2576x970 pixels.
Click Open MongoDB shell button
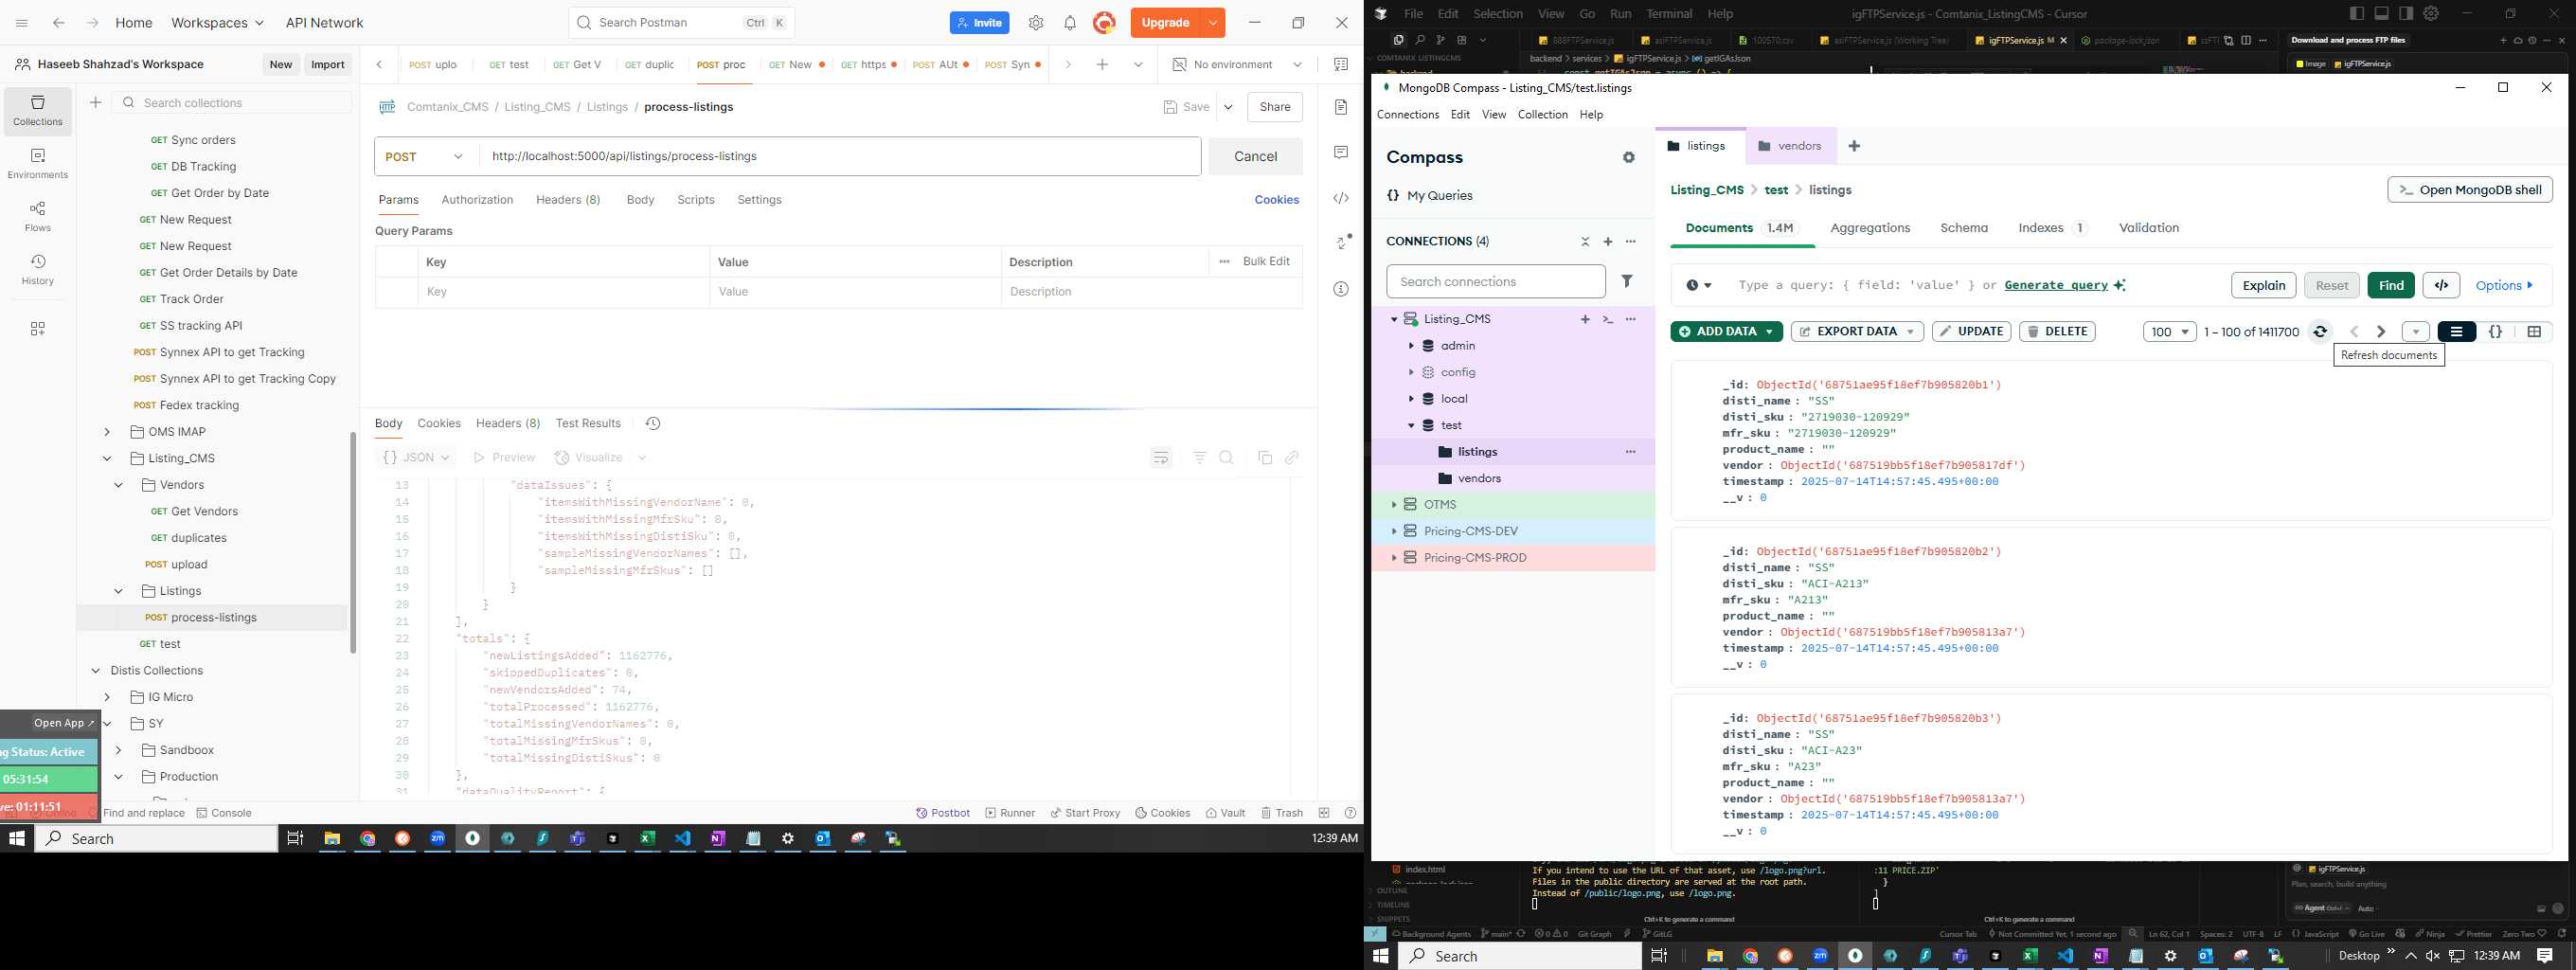click(2469, 190)
